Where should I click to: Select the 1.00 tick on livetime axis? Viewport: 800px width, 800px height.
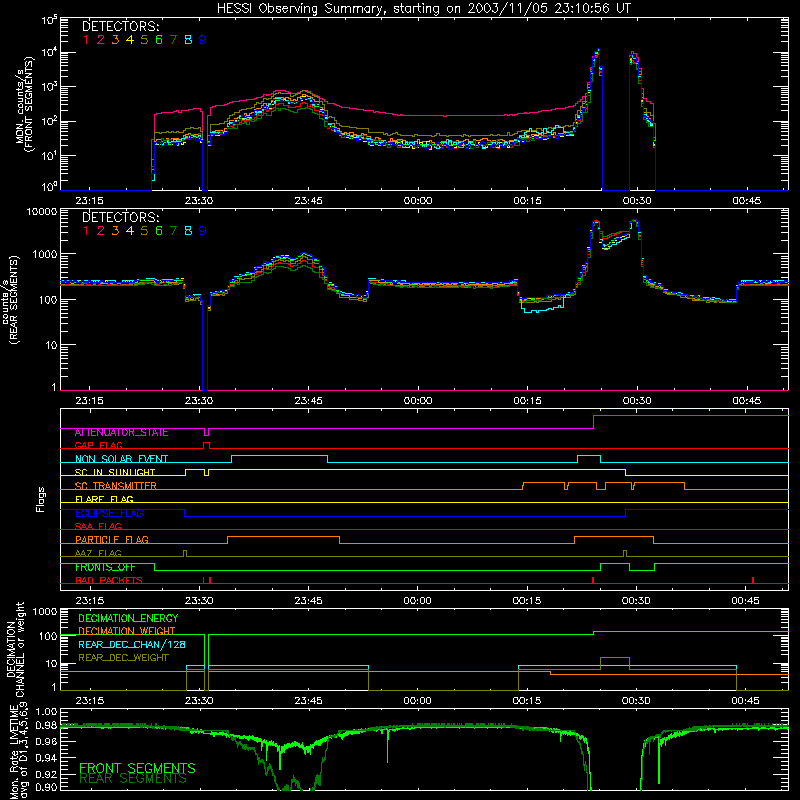pyautogui.click(x=46, y=712)
